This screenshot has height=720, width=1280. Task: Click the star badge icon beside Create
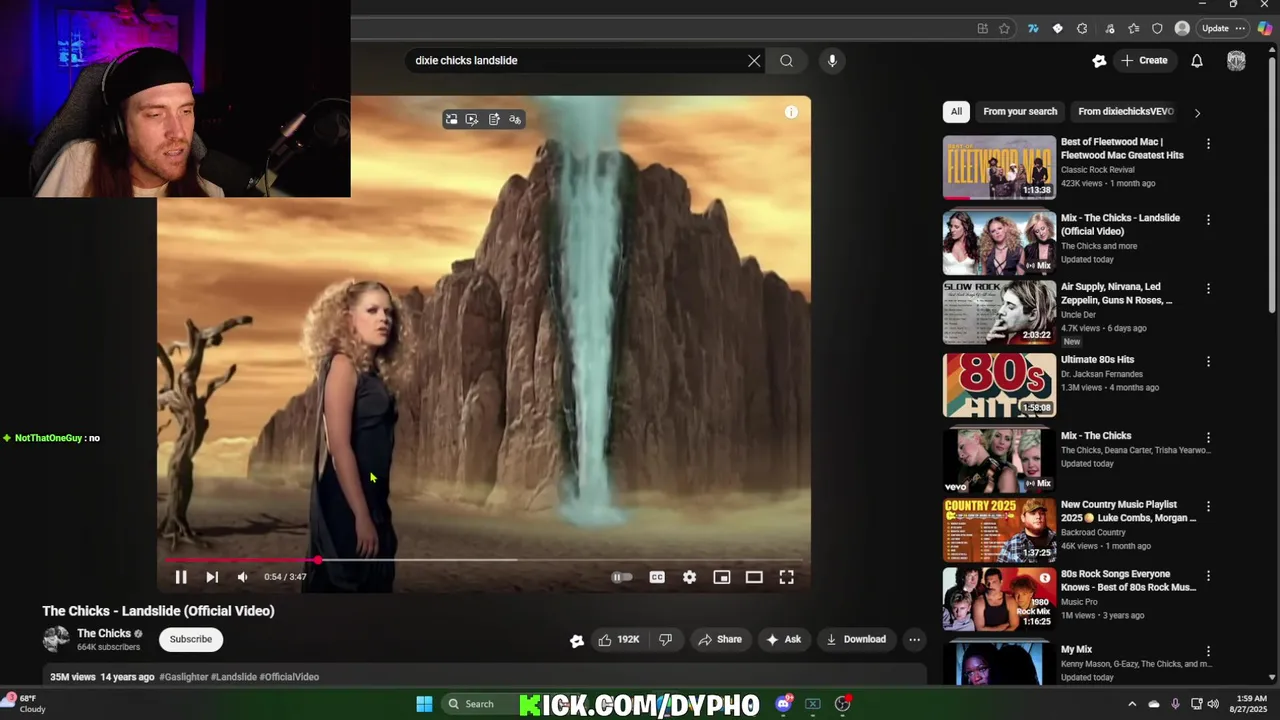(x=1099, y=61)
